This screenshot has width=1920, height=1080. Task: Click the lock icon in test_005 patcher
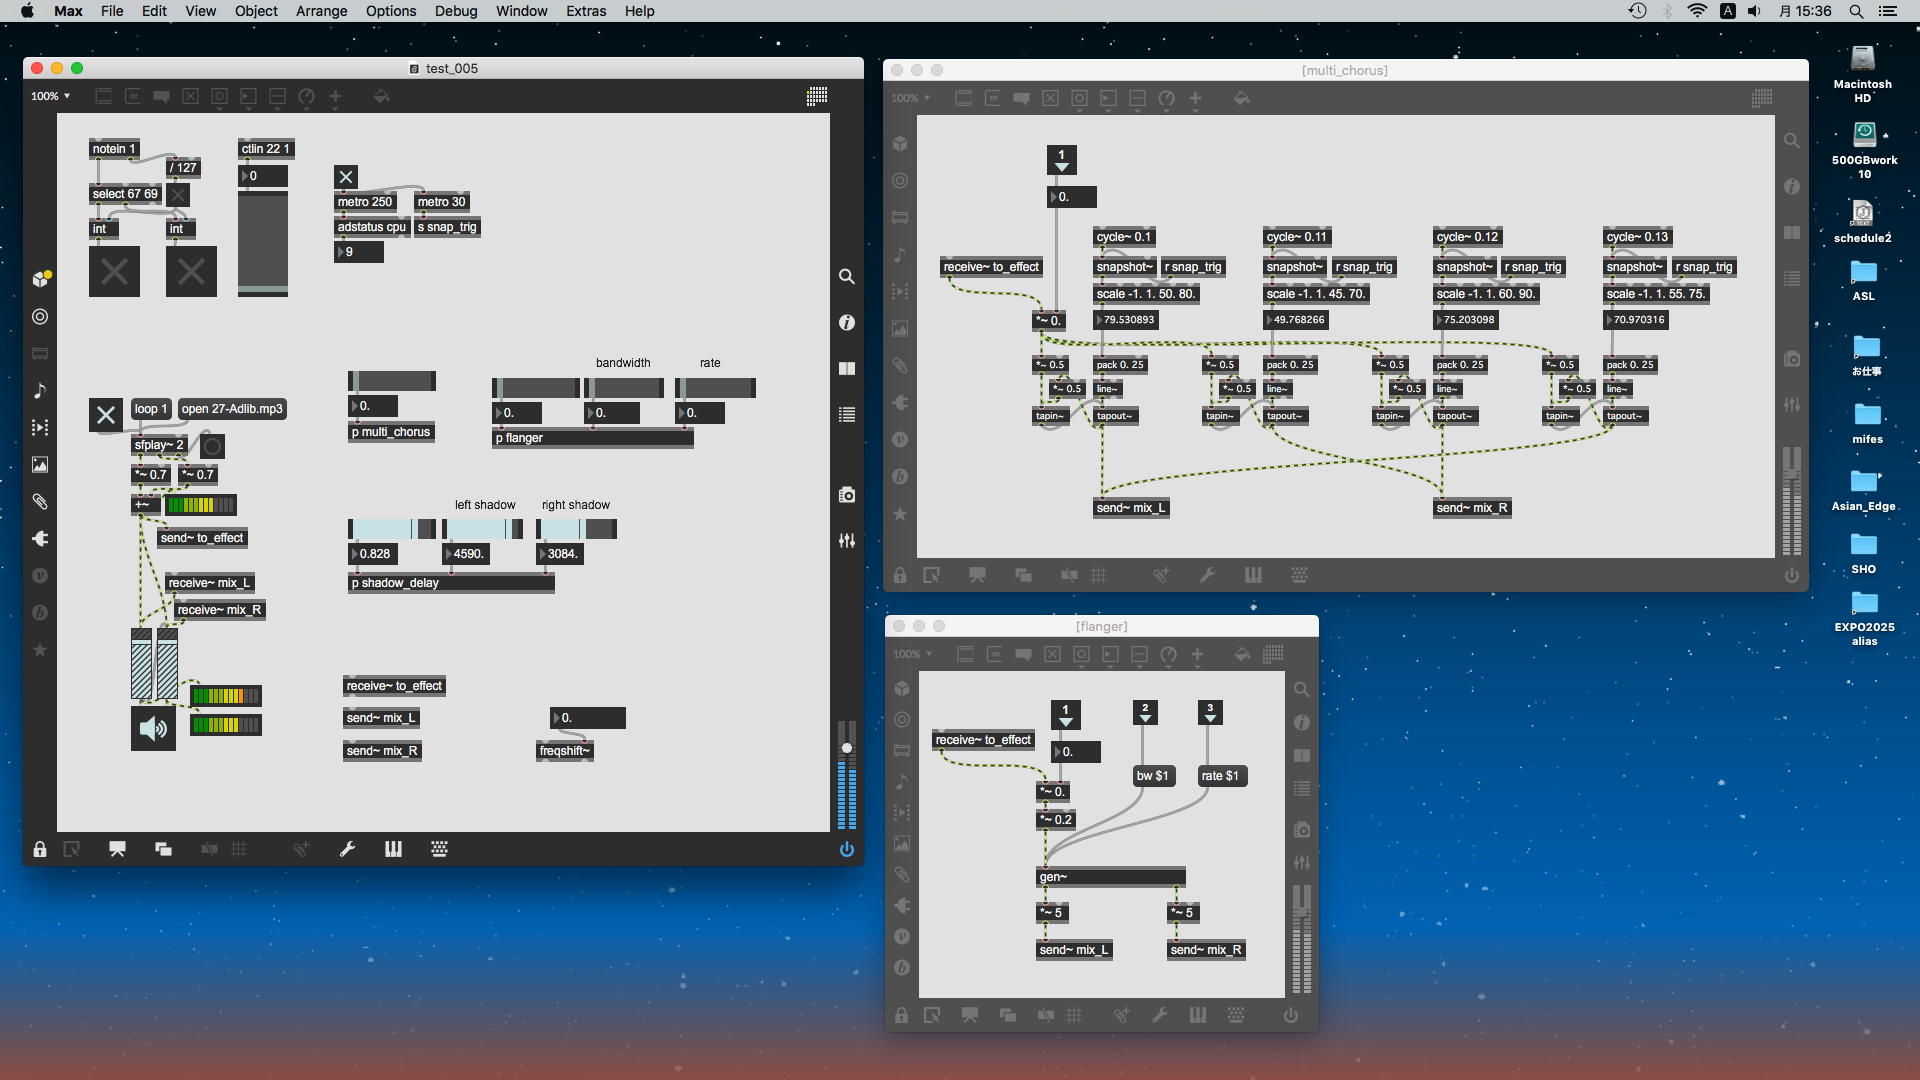click(40, 849)
